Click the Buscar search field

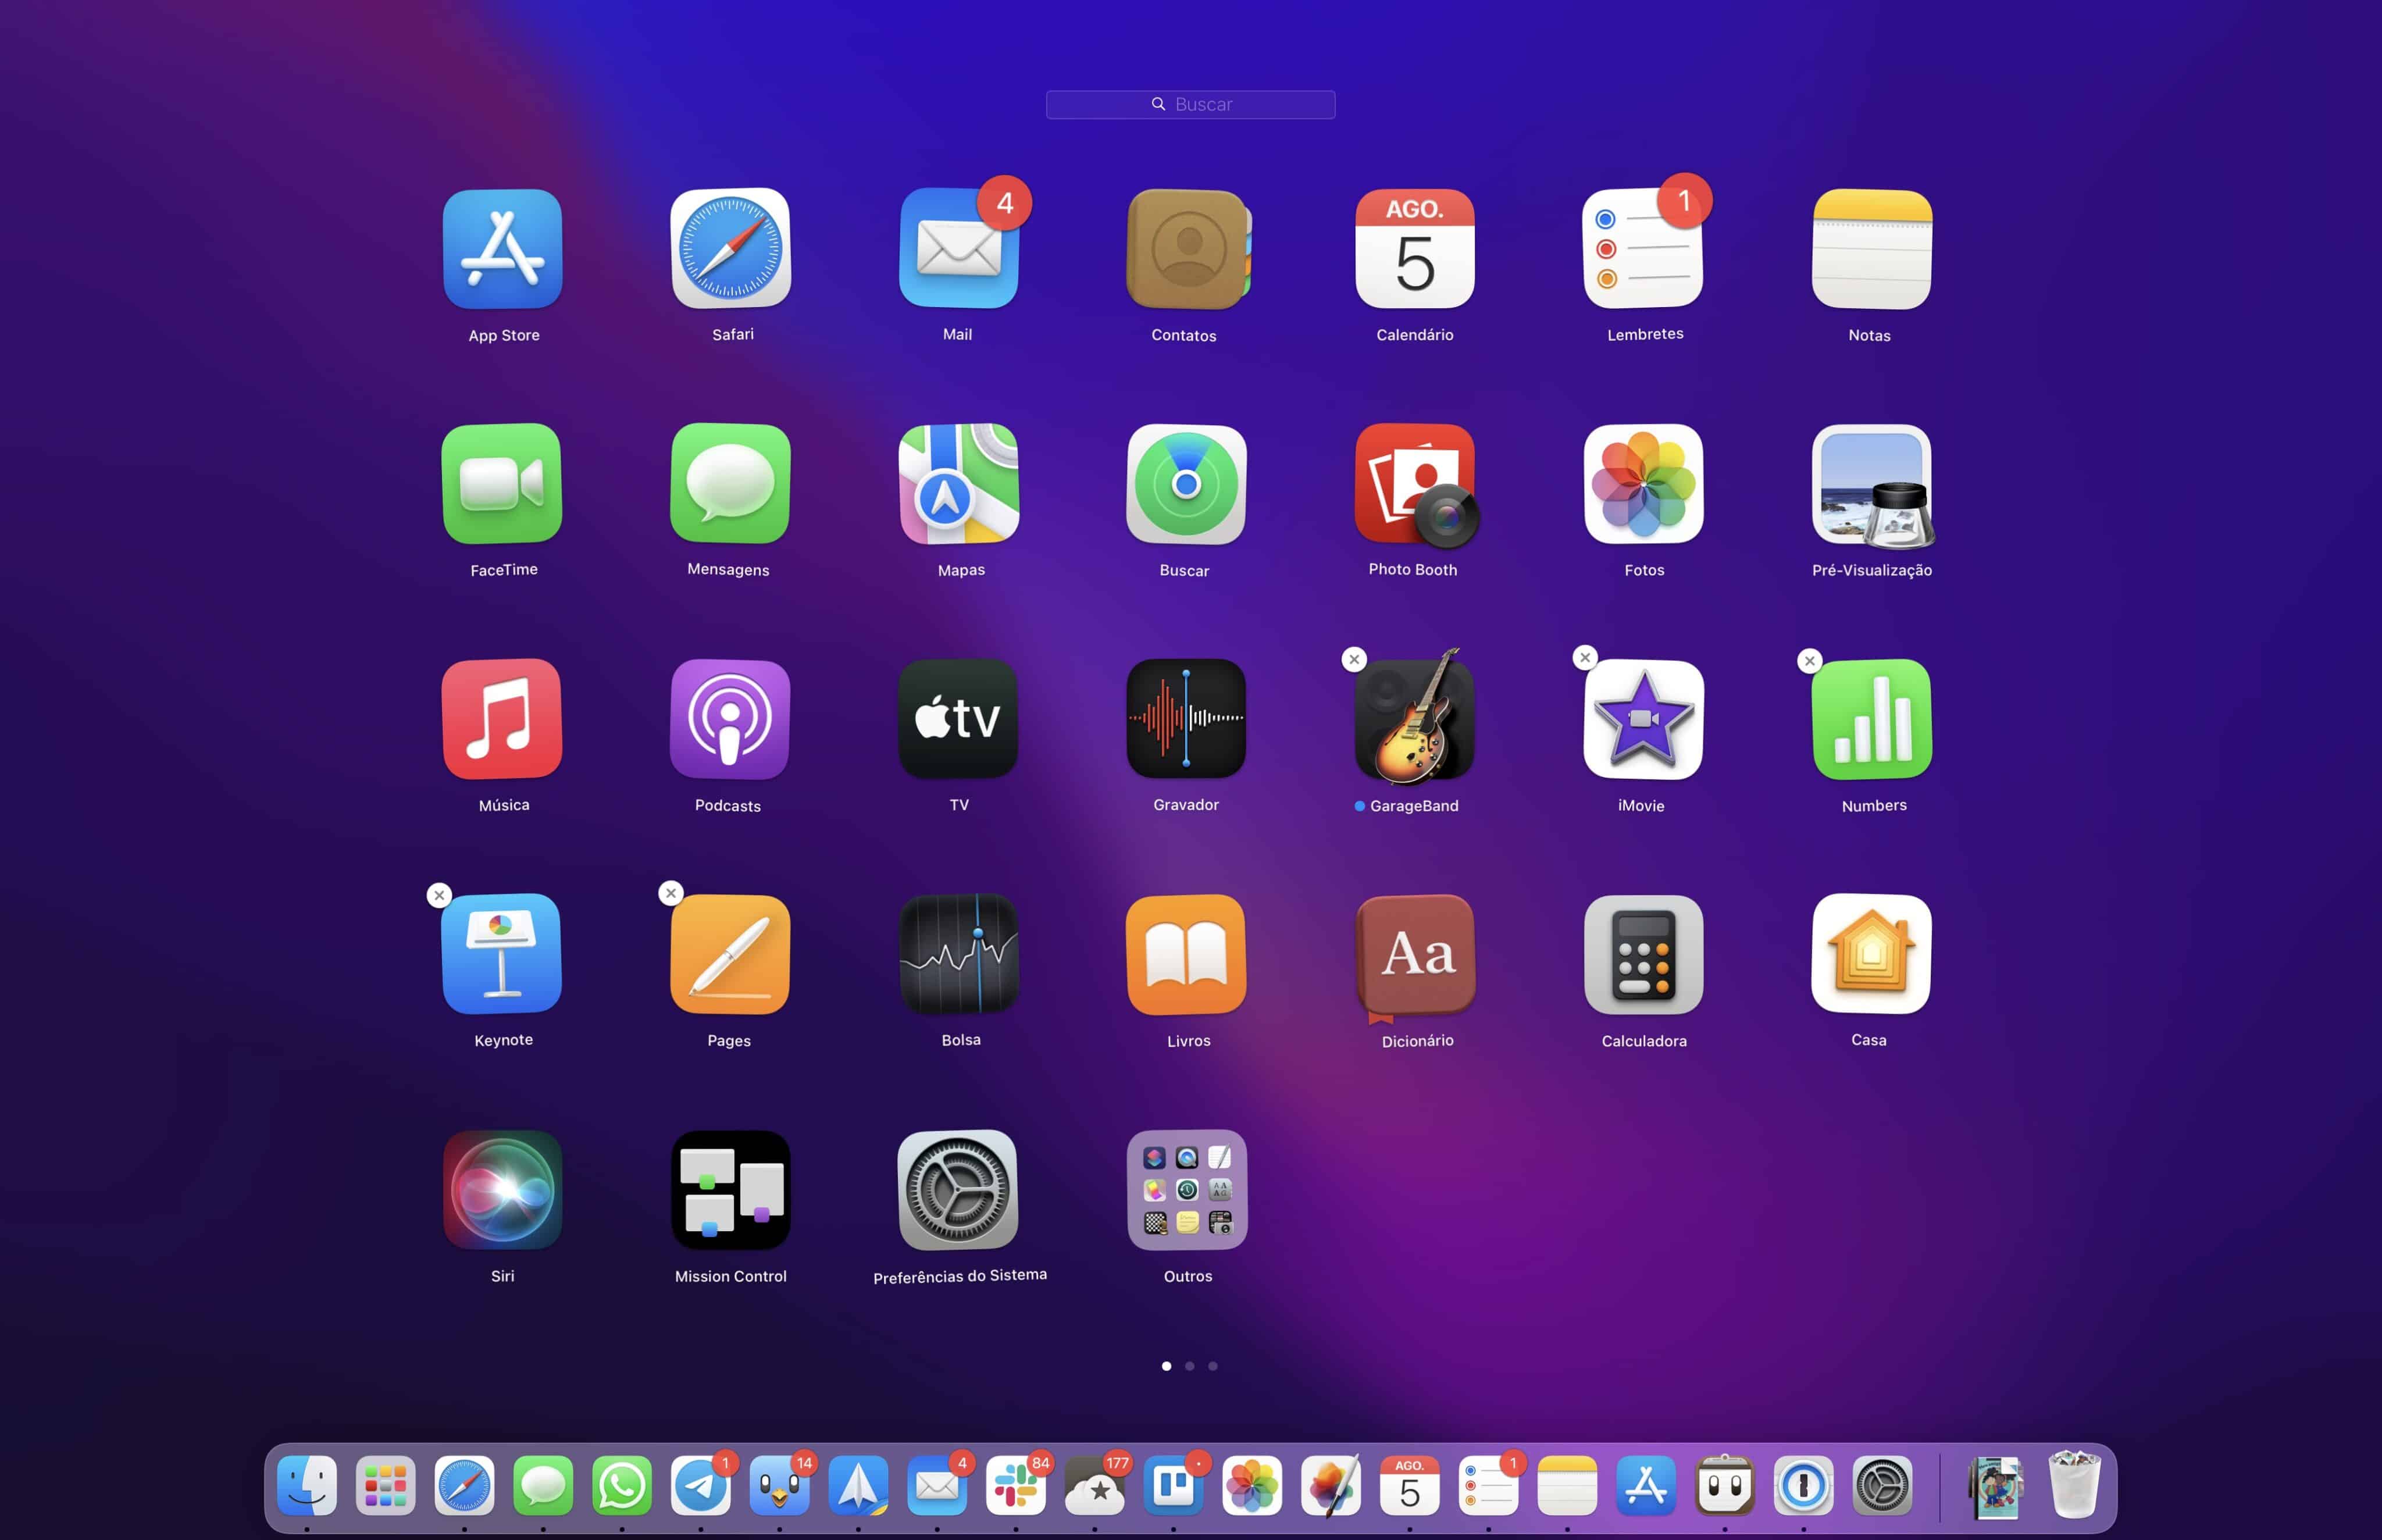pyautogui.click(x=1190, y=104)
